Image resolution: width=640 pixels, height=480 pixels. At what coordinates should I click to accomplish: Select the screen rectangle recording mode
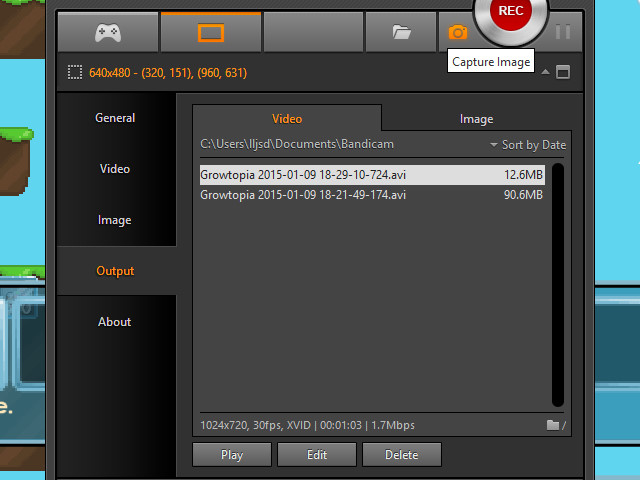point(210,32)
